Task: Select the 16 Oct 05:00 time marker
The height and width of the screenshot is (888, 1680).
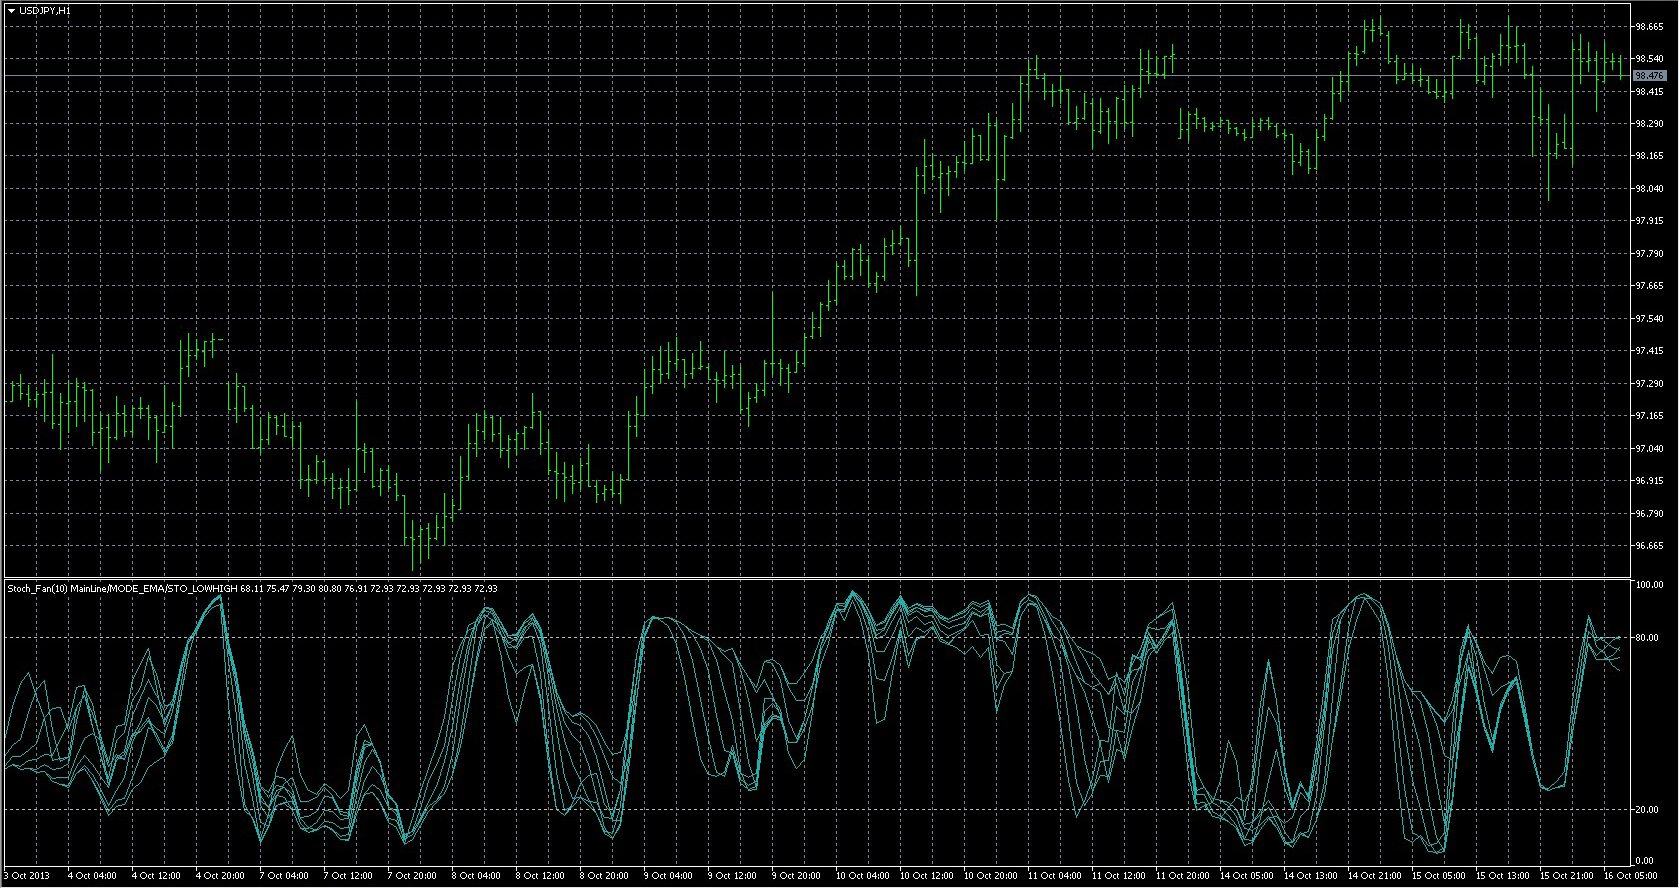Action: [1631, 875]
